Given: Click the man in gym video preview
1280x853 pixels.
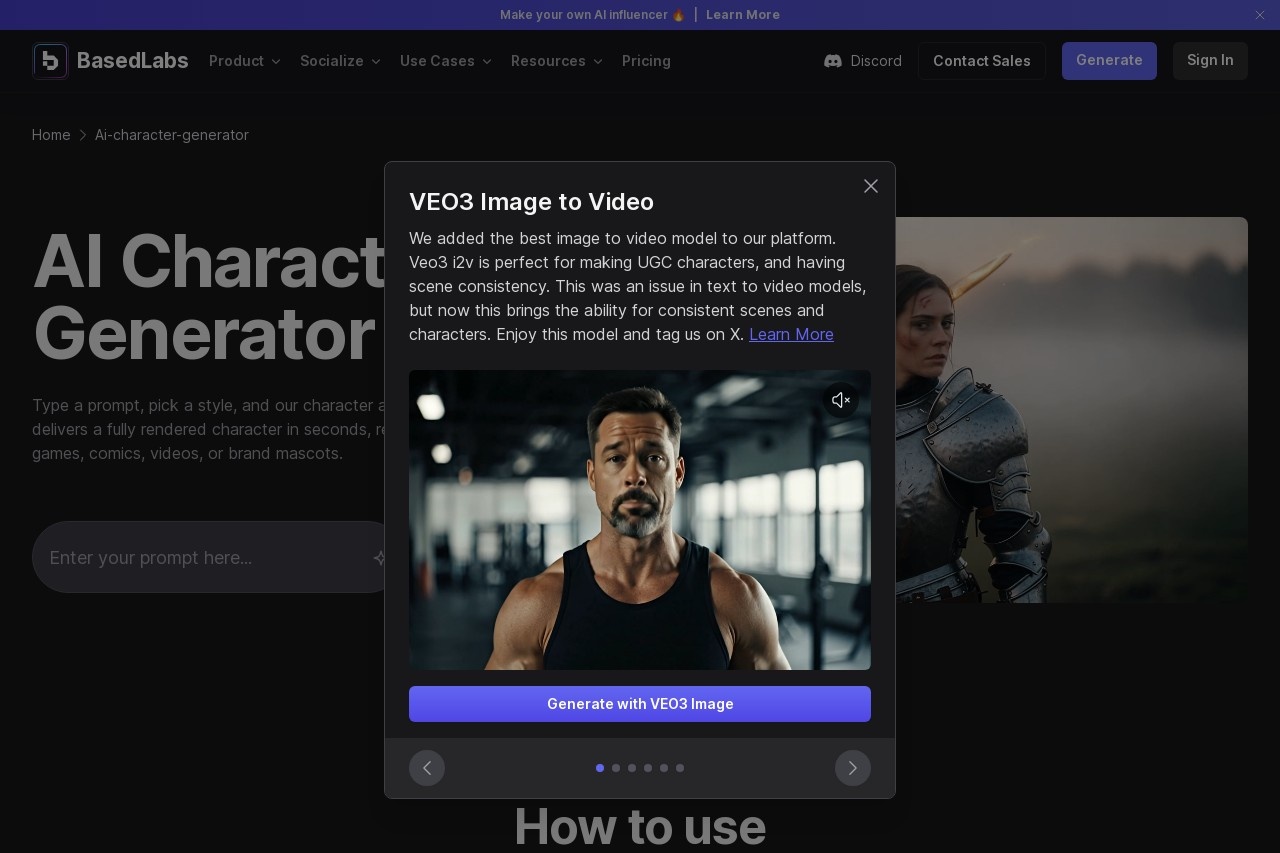Looking at the screenshot, I should coord(640,520).
